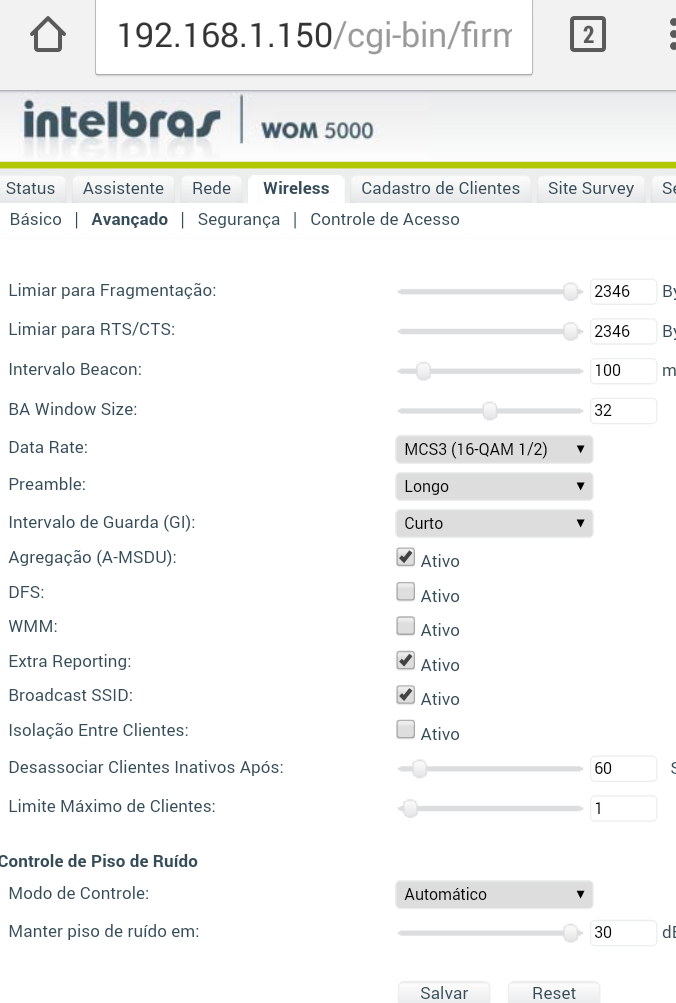Image resolution: width=676 pixels, height=1003 pixels.
Task: Click the BA Window Size slider handle
Action: 490,410
